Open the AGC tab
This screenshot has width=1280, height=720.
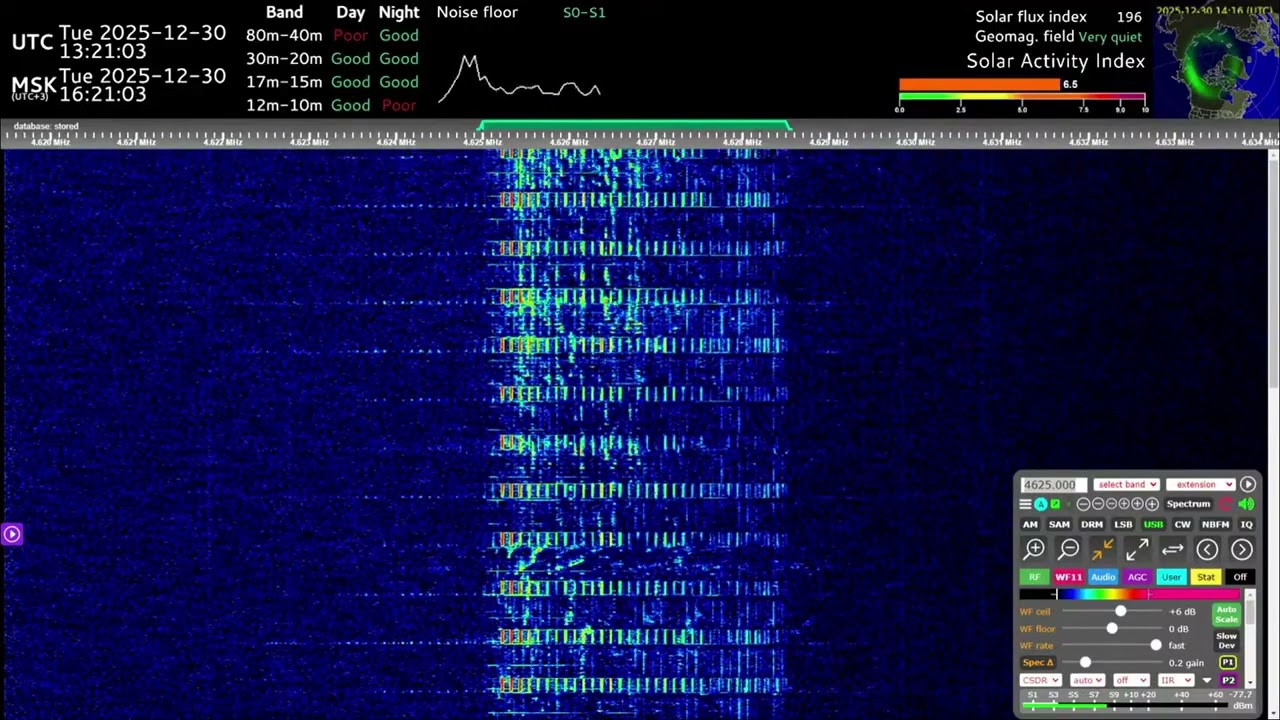(x=1137, y=577)
